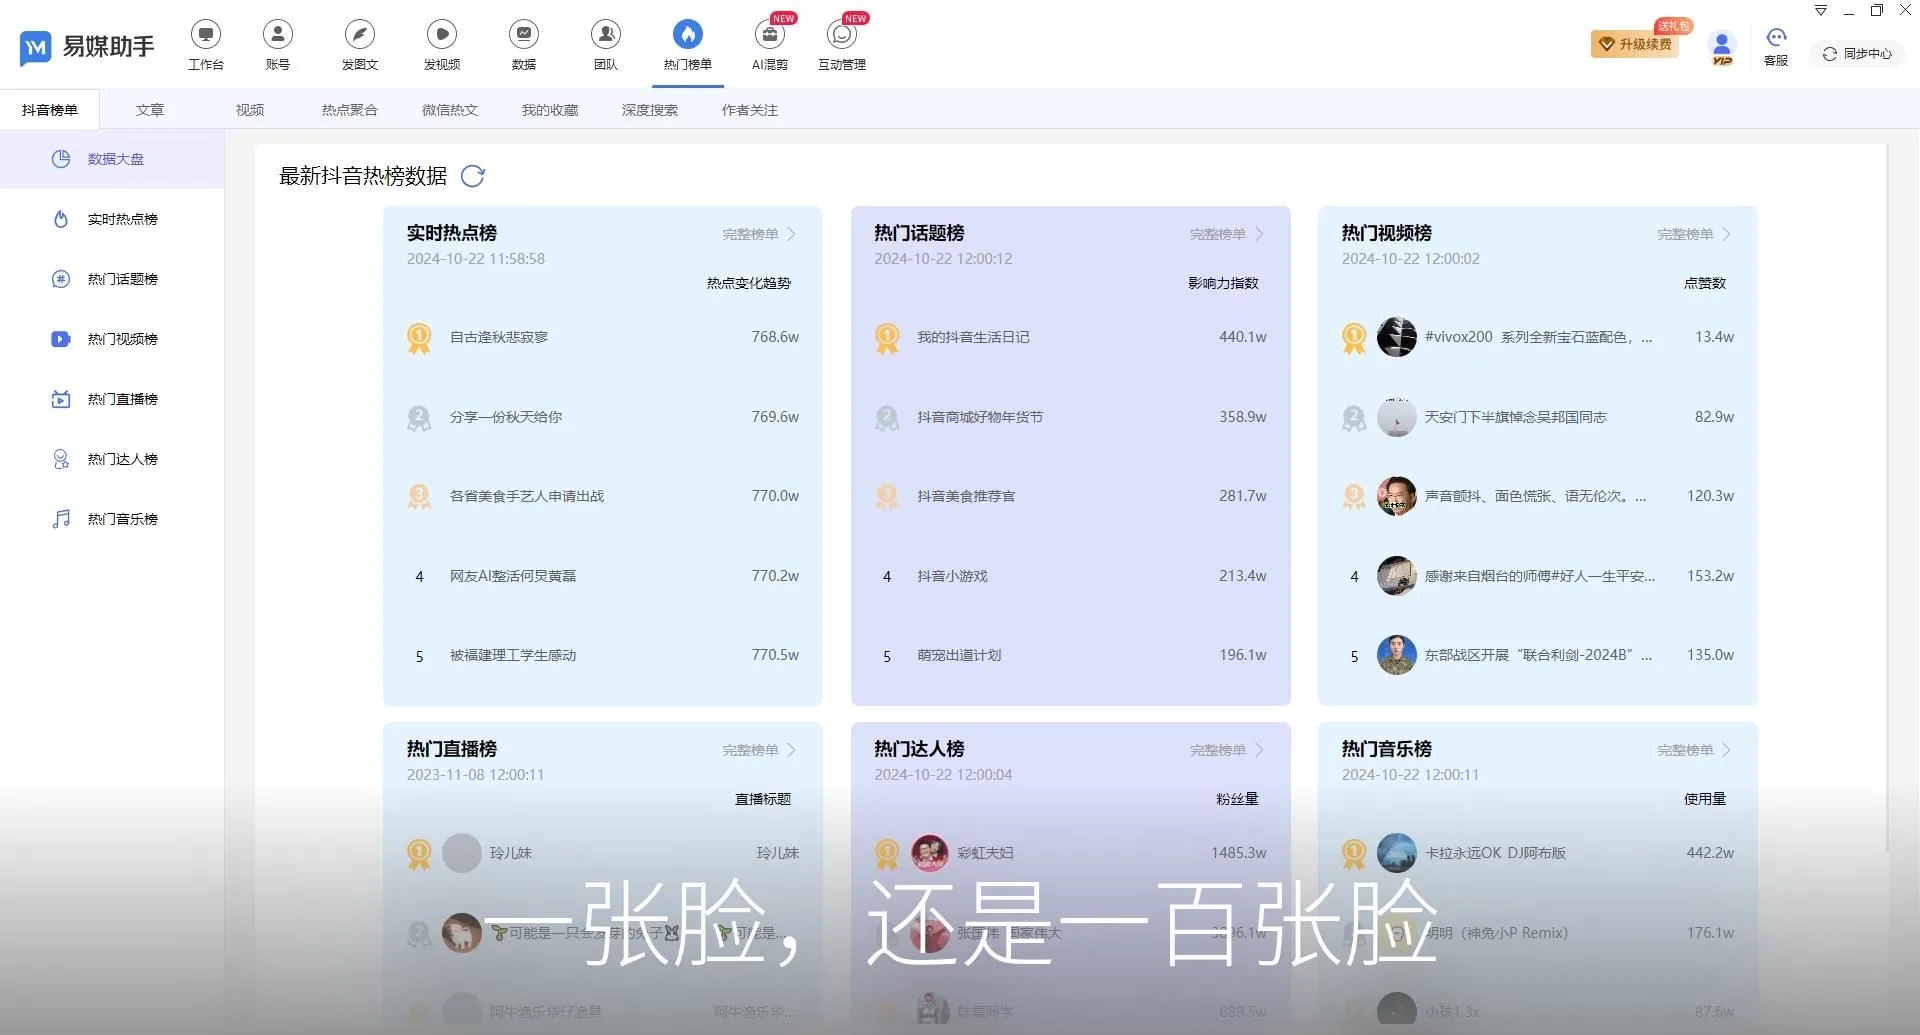Screen dimensions: 1920x1035
Task: Open the 感谢来自烟台的师傅 video thumbnail
Action: (x=1397, y=576)
